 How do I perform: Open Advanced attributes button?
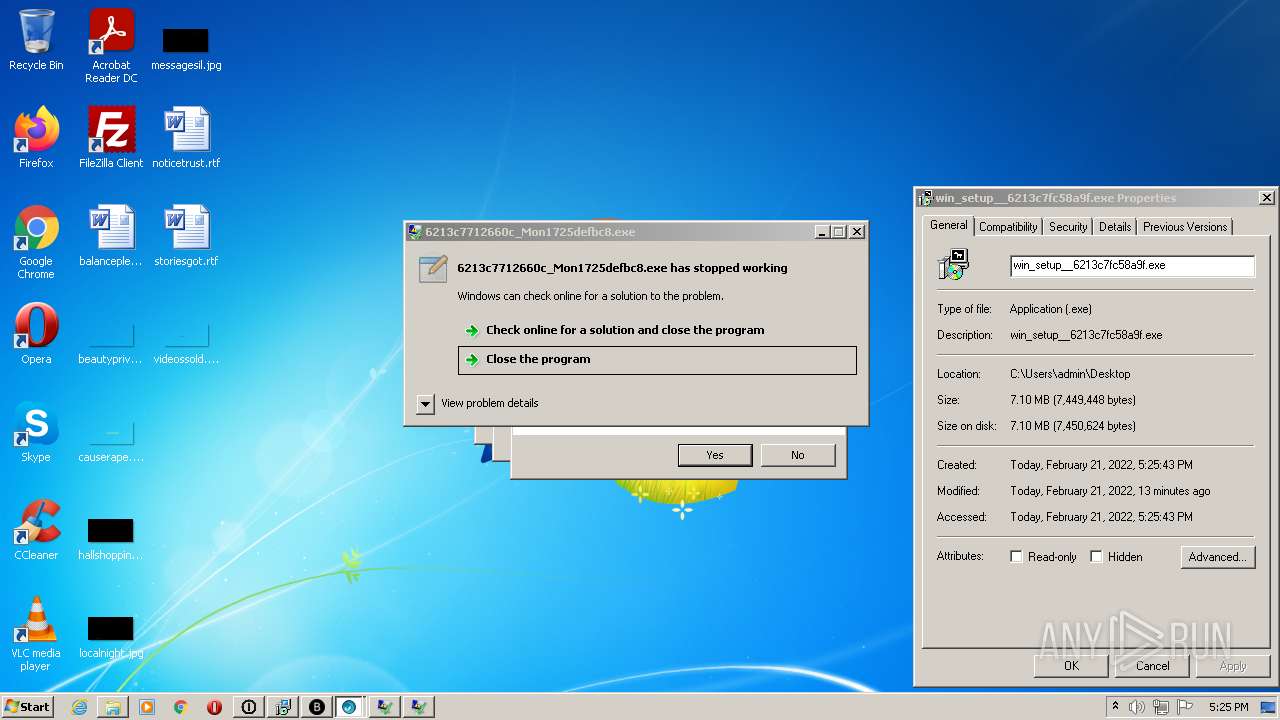pyautogui.click(x=1217, y=557)
